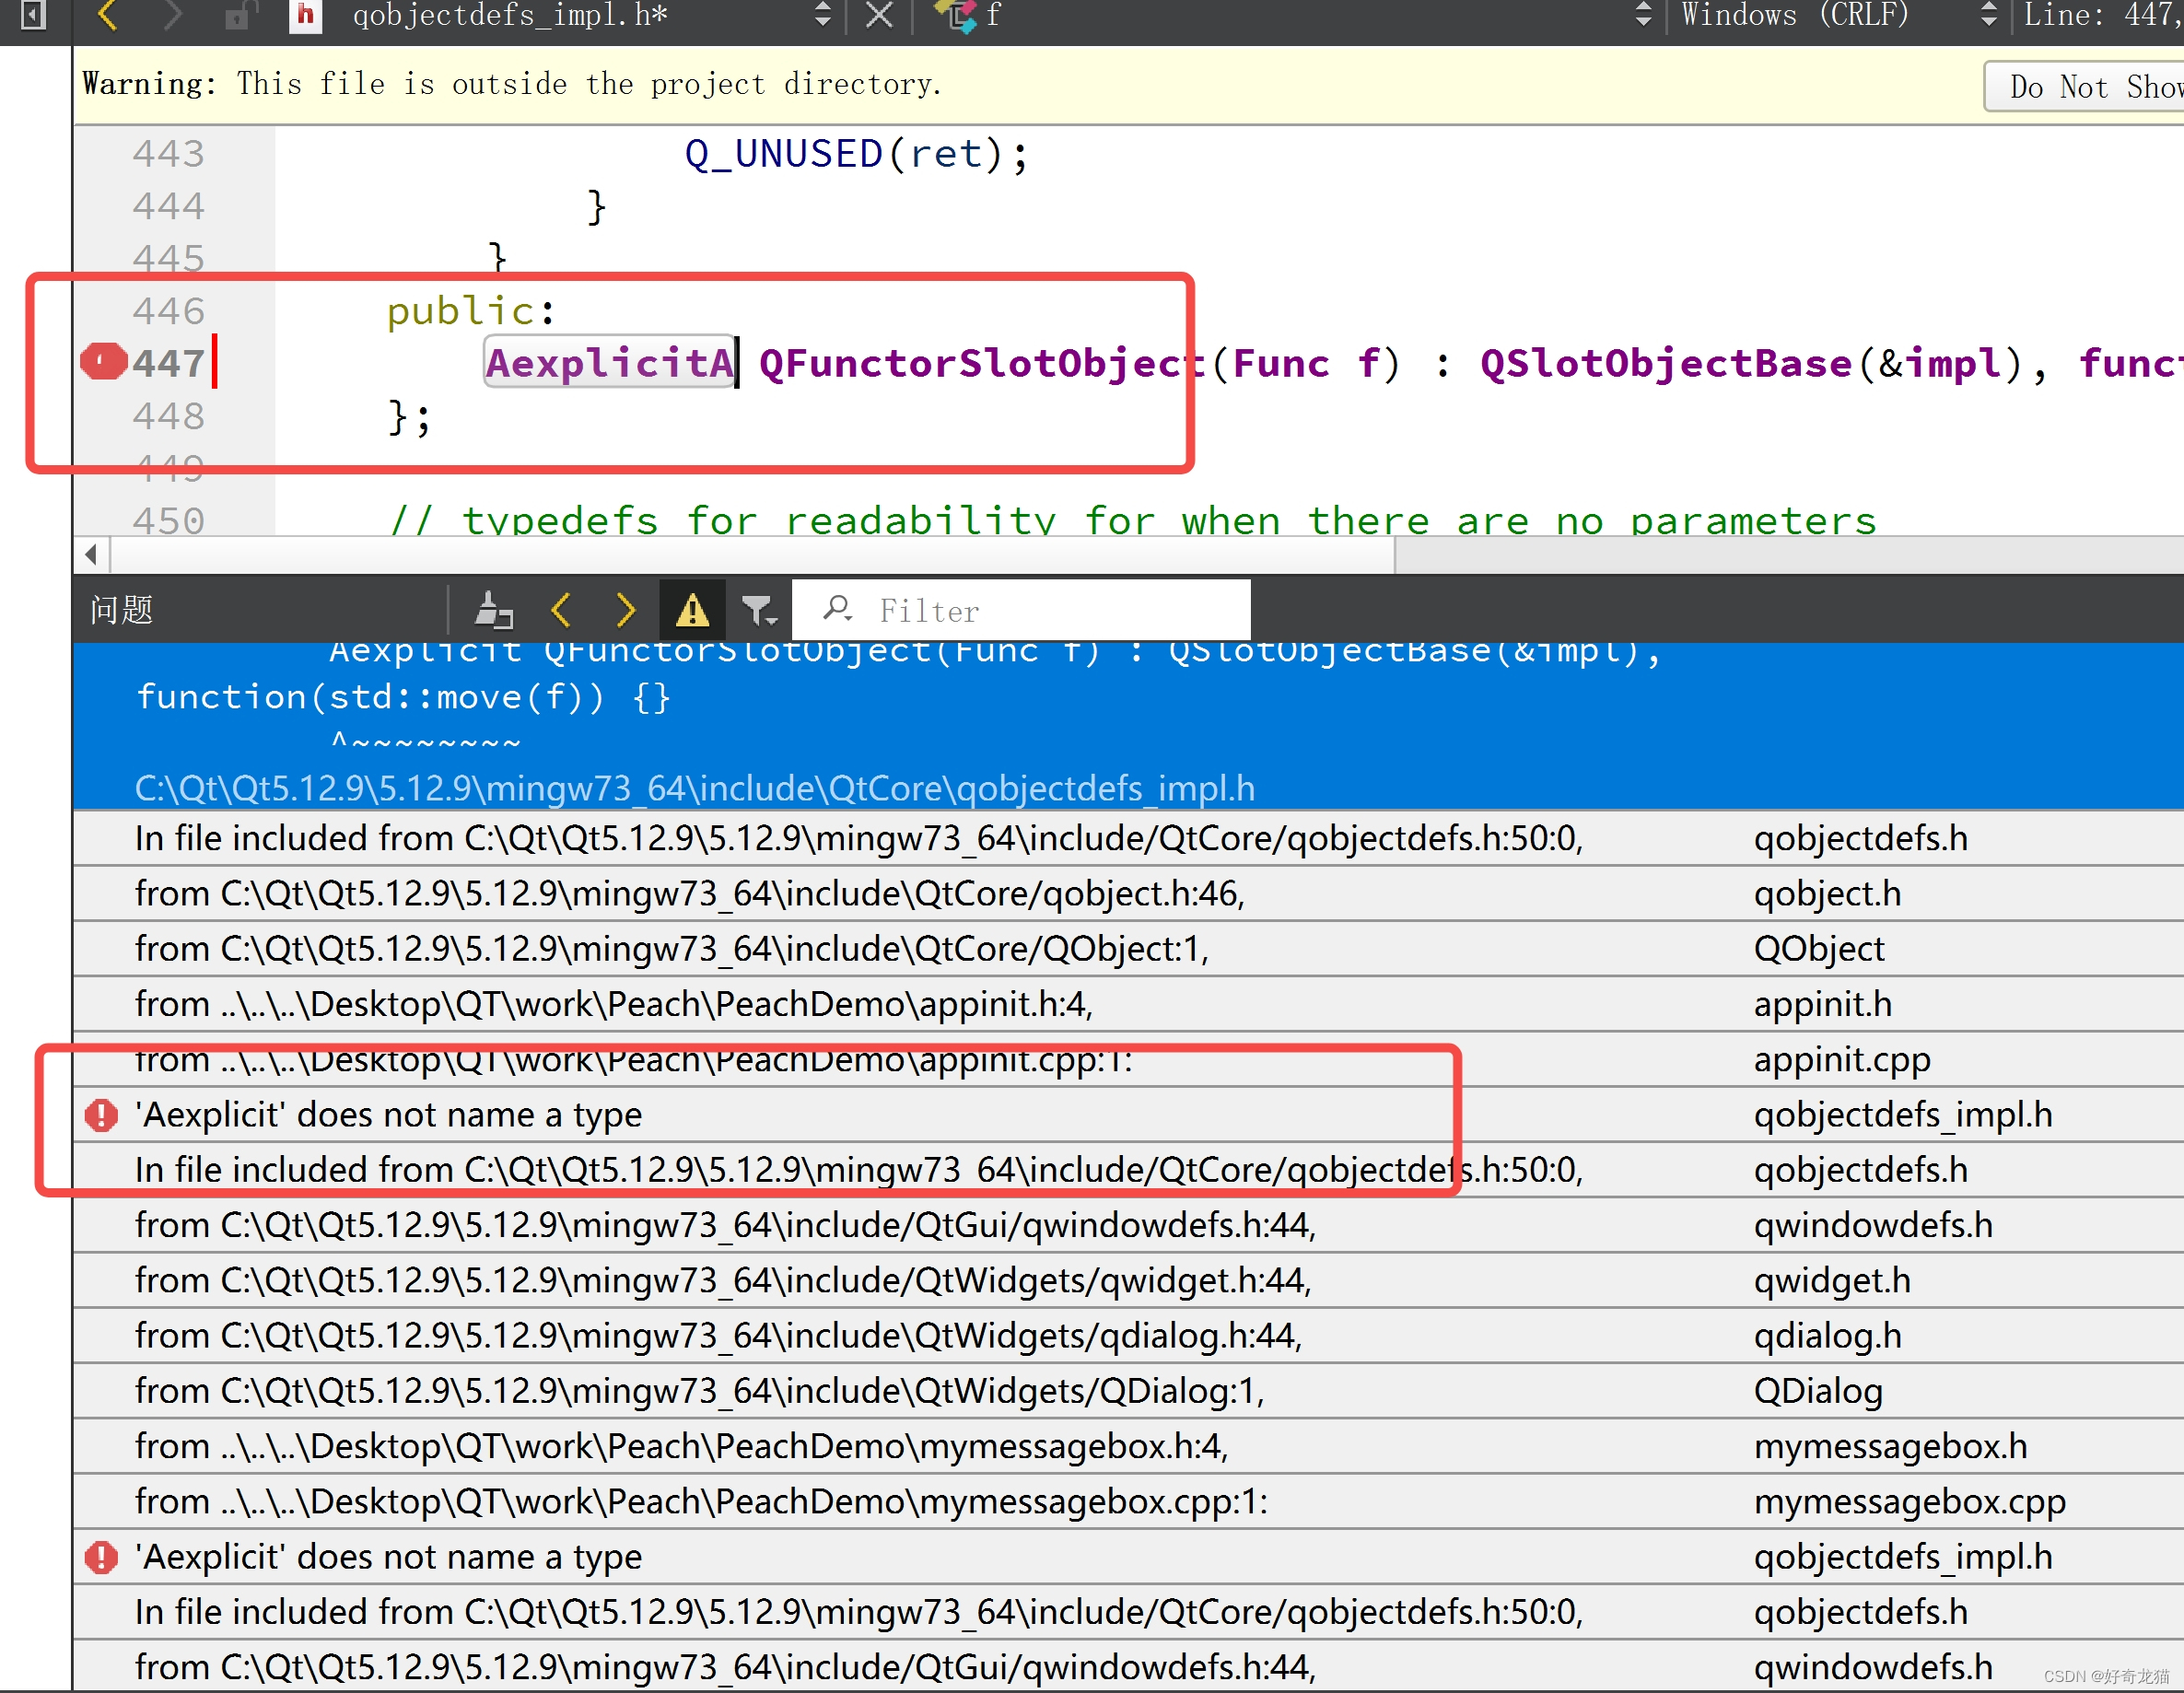Screen dimensions: 2184x1693
Task: Click the editor horizontal scrollbar left arrow
Action: pyautogui.click(x=91, y=555)
